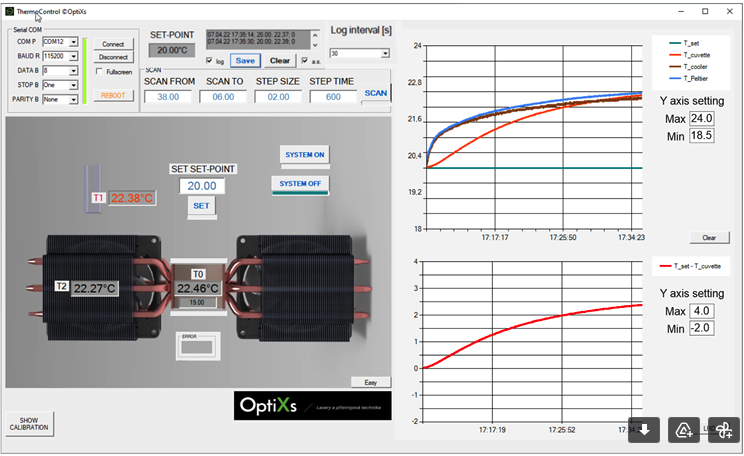Click the ThermoControl app icon in title bar
This screenshot has height=456, width=744.
click(x=9, y=10)
